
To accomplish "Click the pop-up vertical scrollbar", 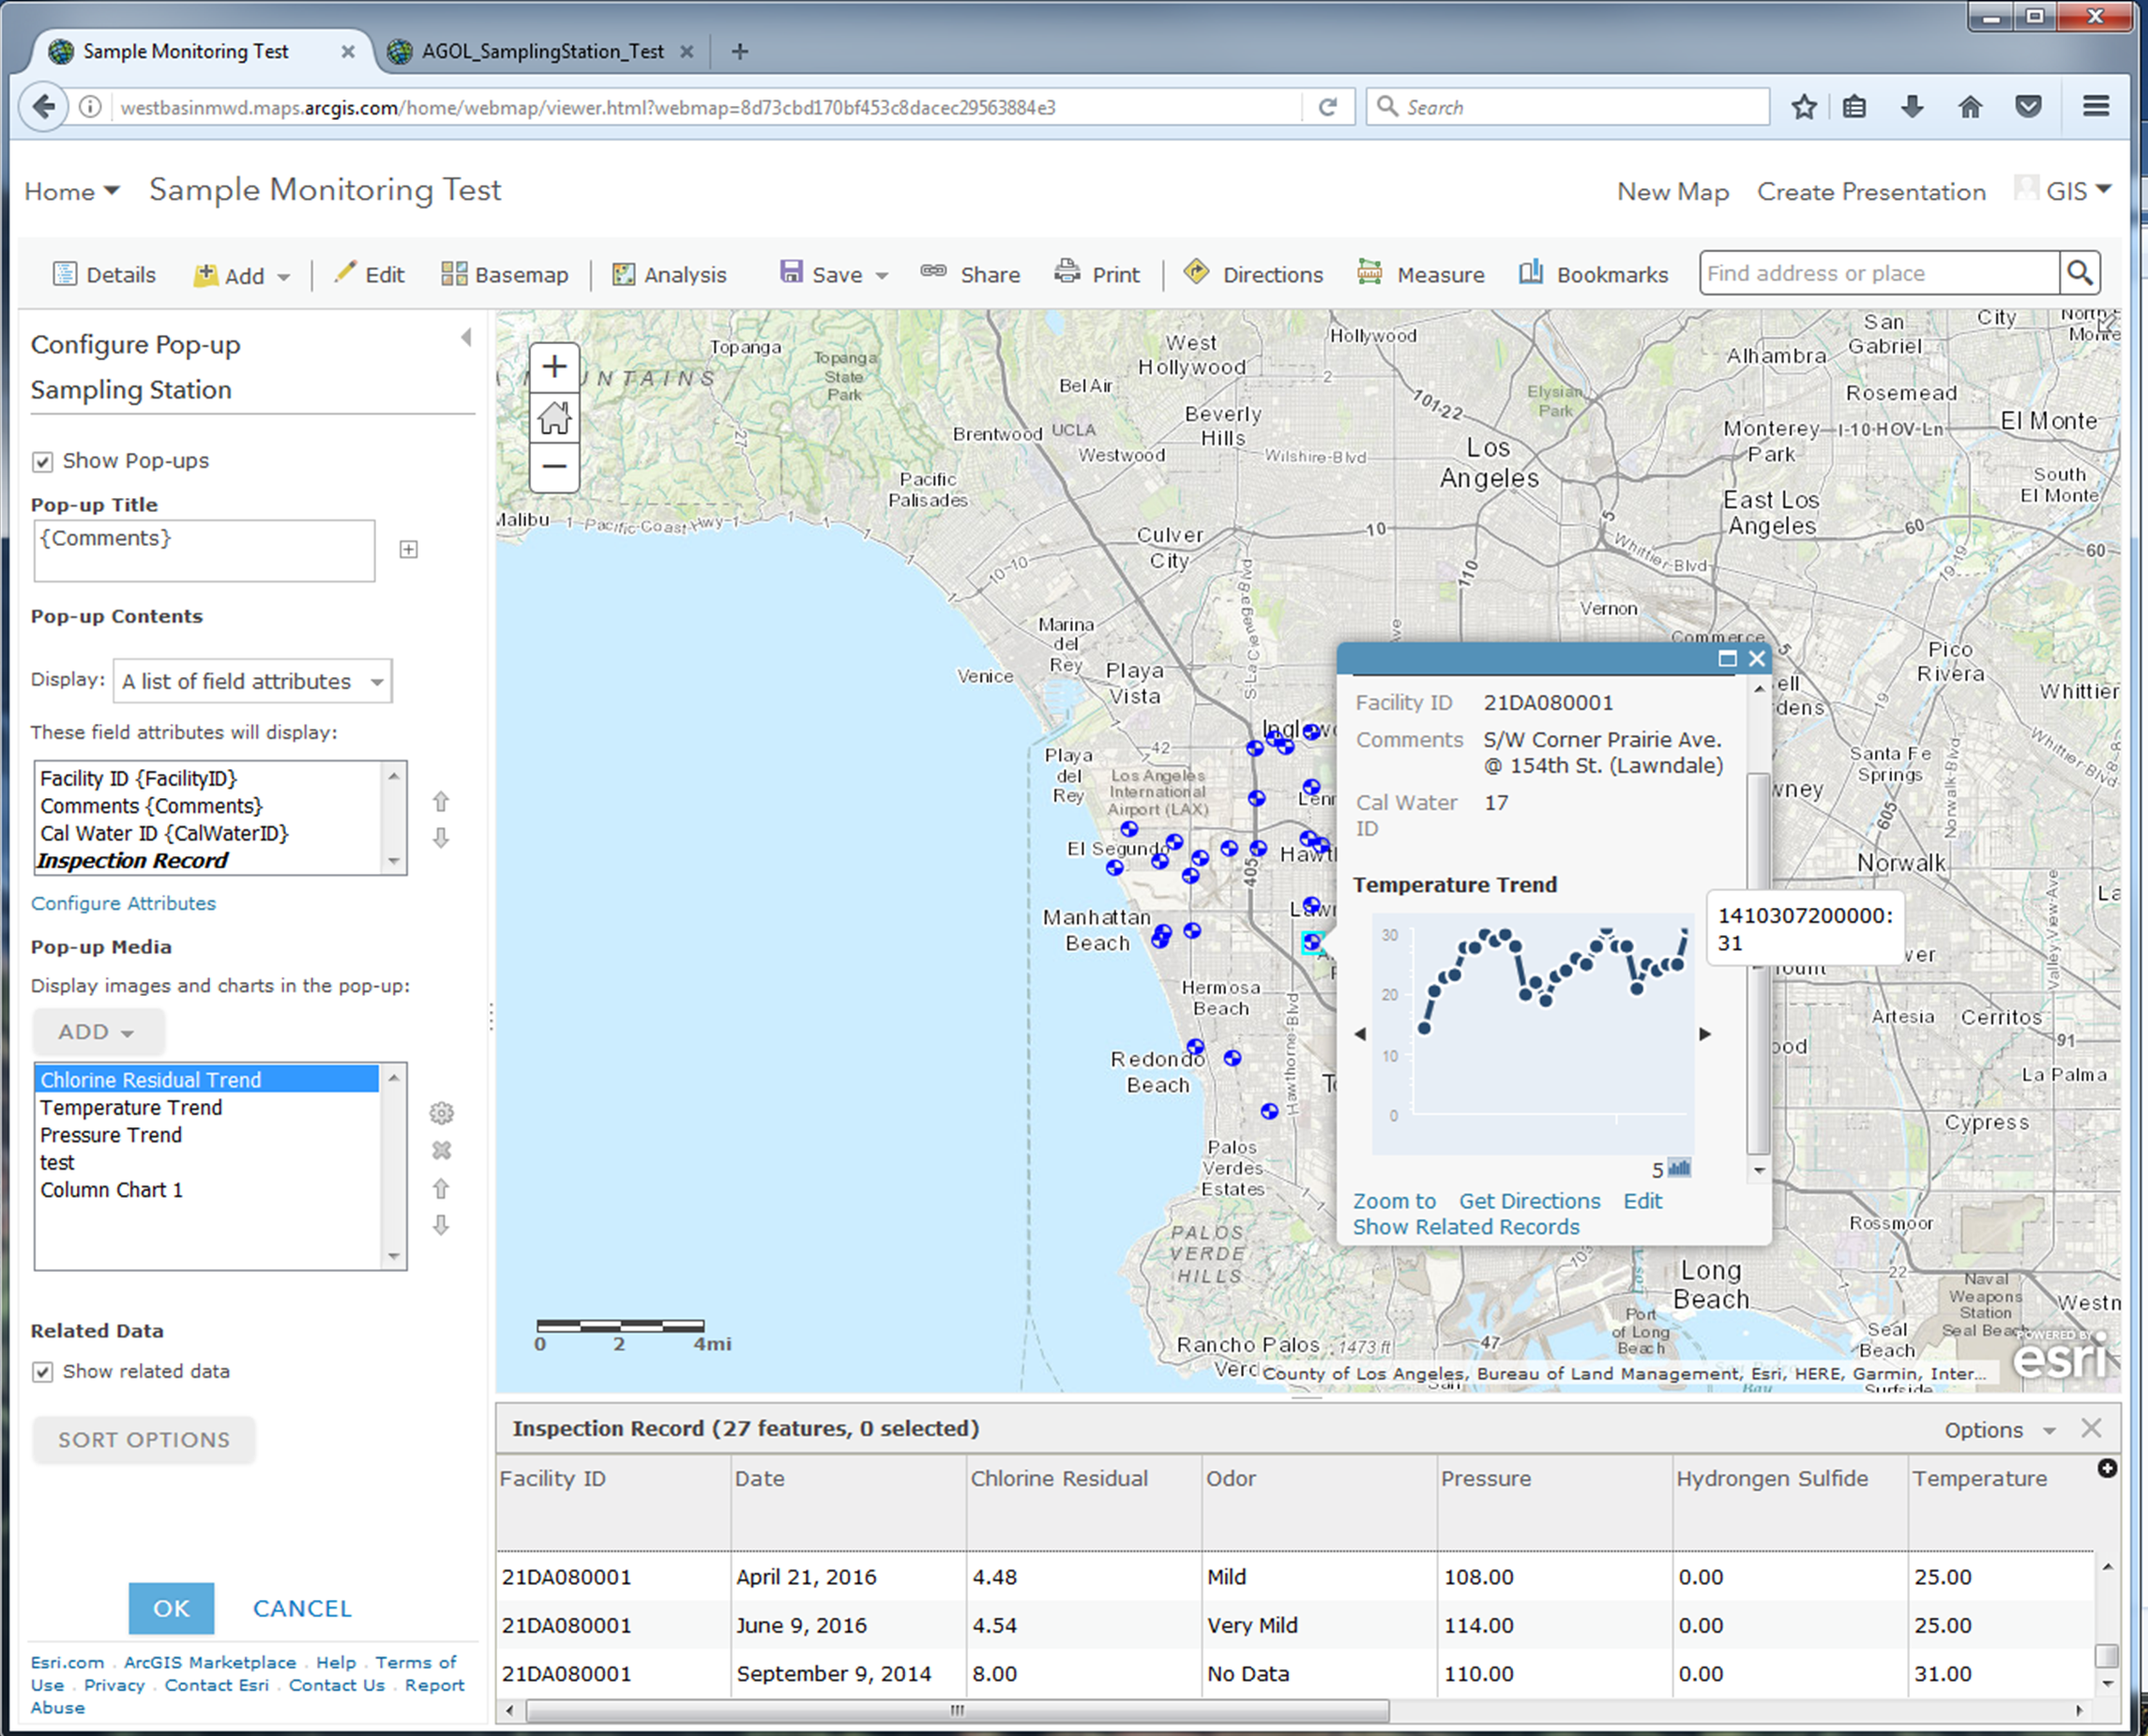I will (1758, 965).
